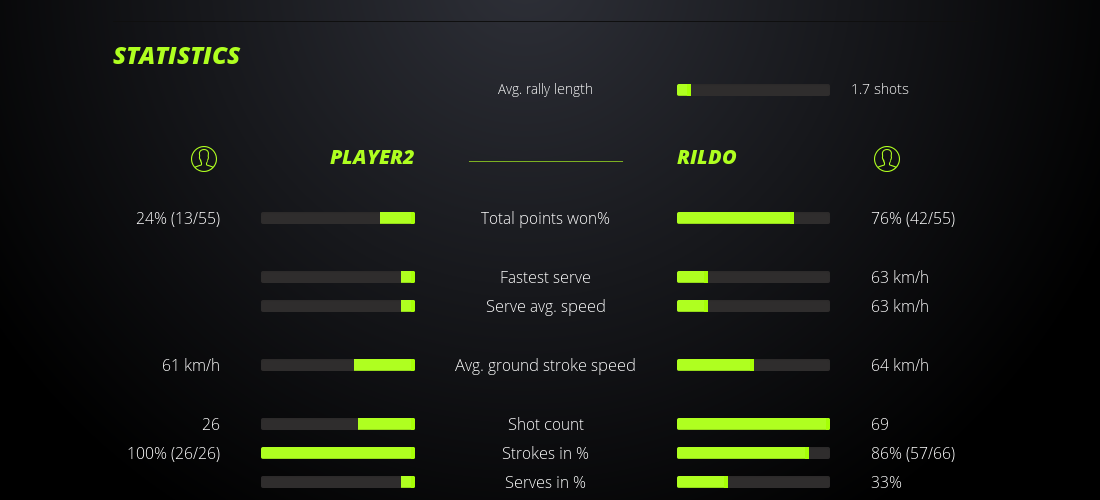Click Rildo's Avg. ground stroke speed bar
This screenshot has width=1100, height=500.
(x=753, y=365)
